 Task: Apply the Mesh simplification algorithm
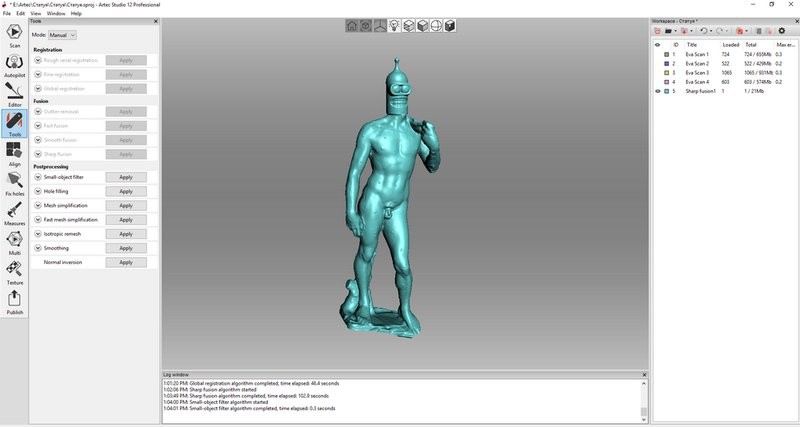pos(125,205)
